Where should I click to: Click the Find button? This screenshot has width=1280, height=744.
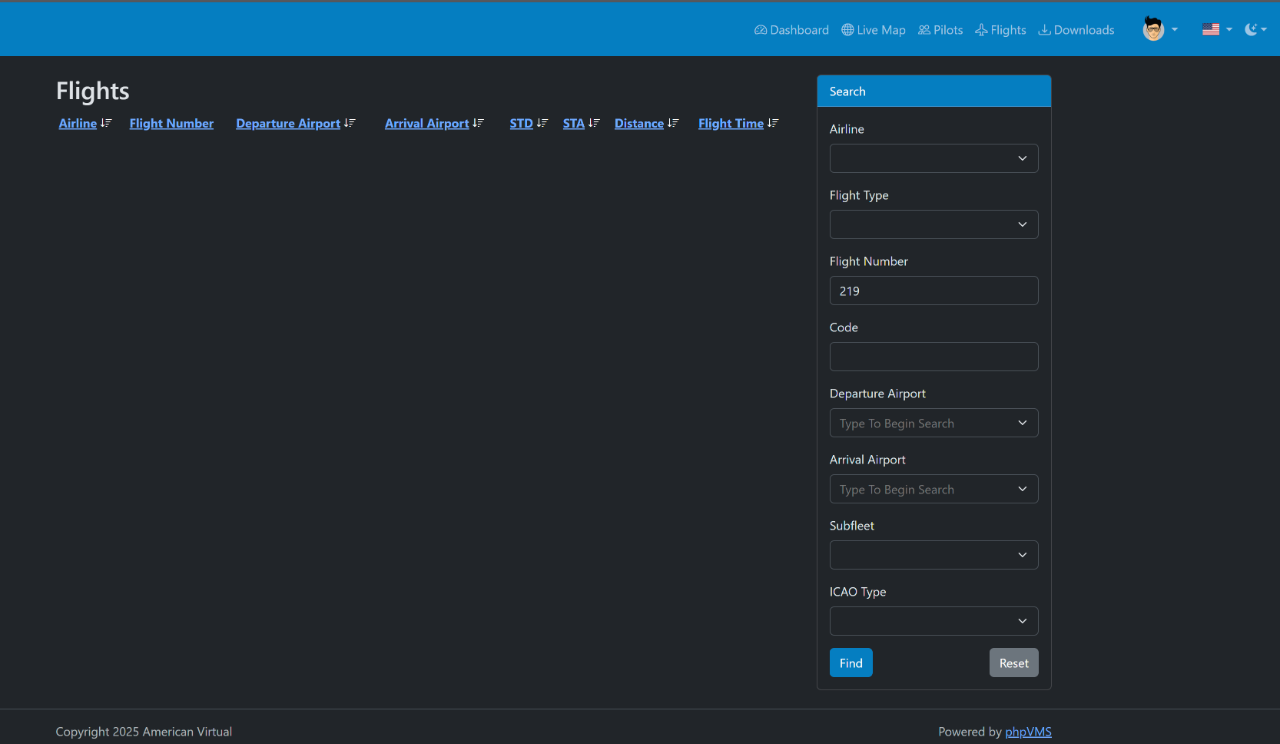click(x=850, y=662)
